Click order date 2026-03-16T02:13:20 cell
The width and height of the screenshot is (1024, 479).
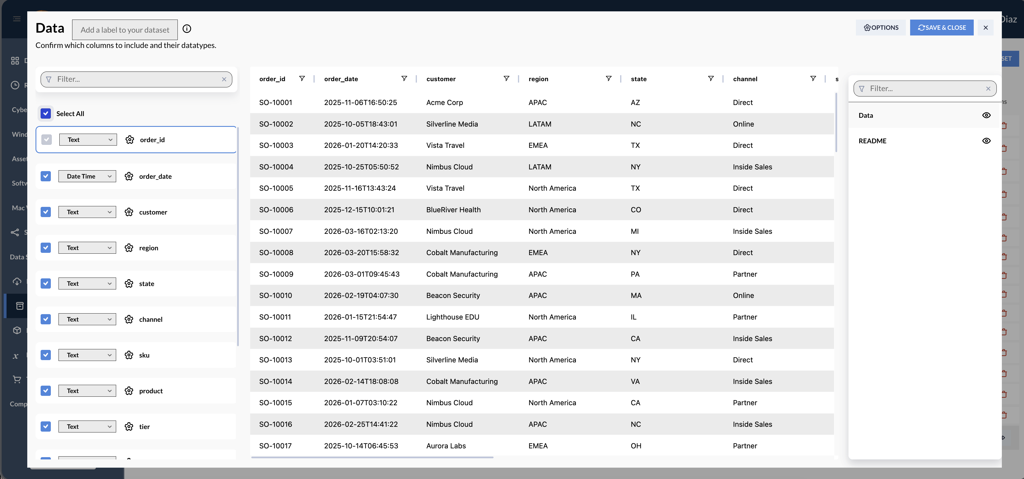coord(361,231)
